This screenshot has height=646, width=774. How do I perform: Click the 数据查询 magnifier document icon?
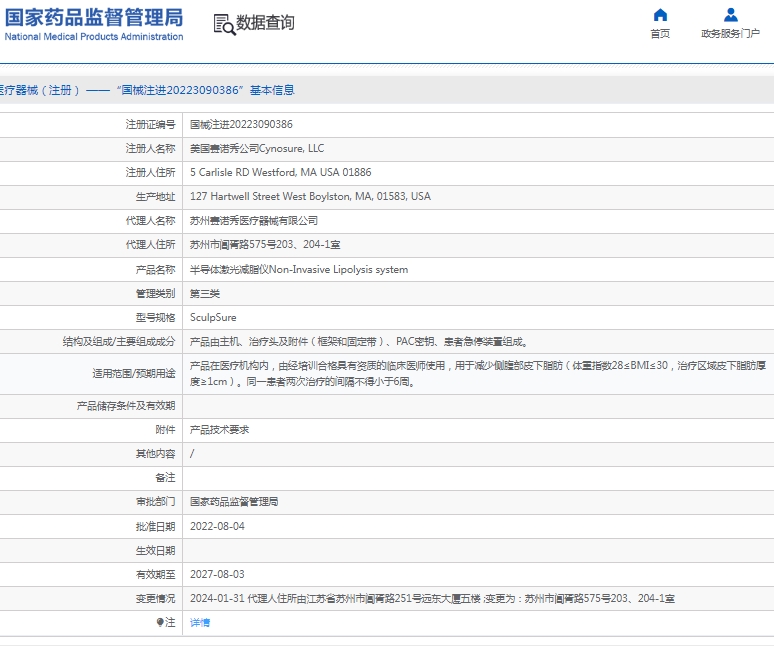click(x=224, y=24)
